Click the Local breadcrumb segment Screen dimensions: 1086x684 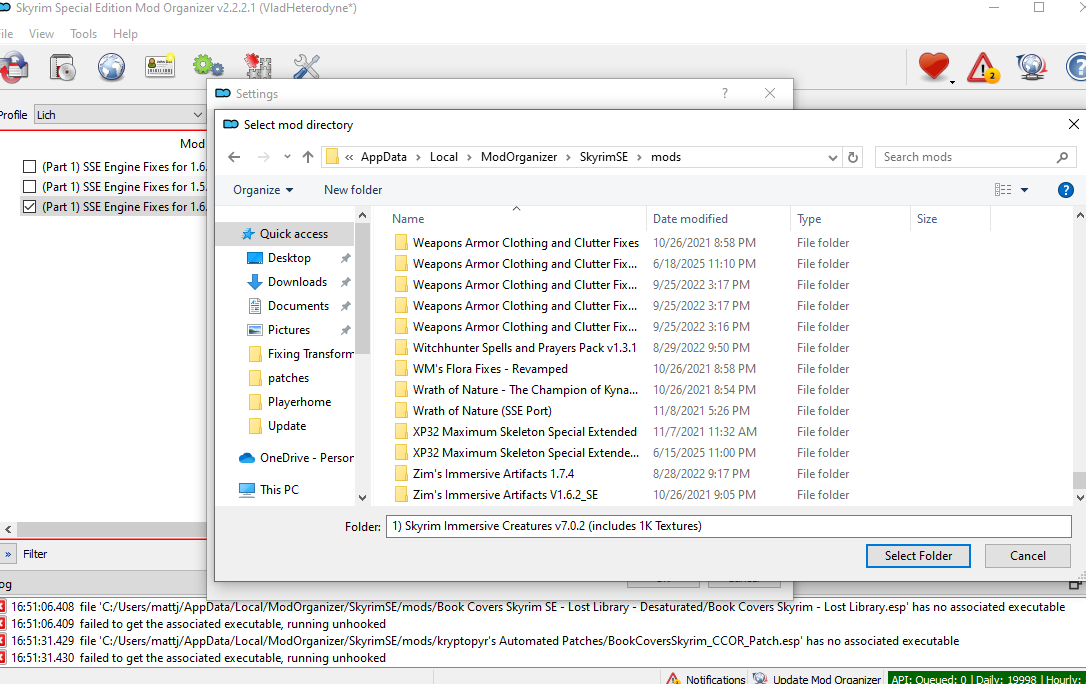point(443,157)
